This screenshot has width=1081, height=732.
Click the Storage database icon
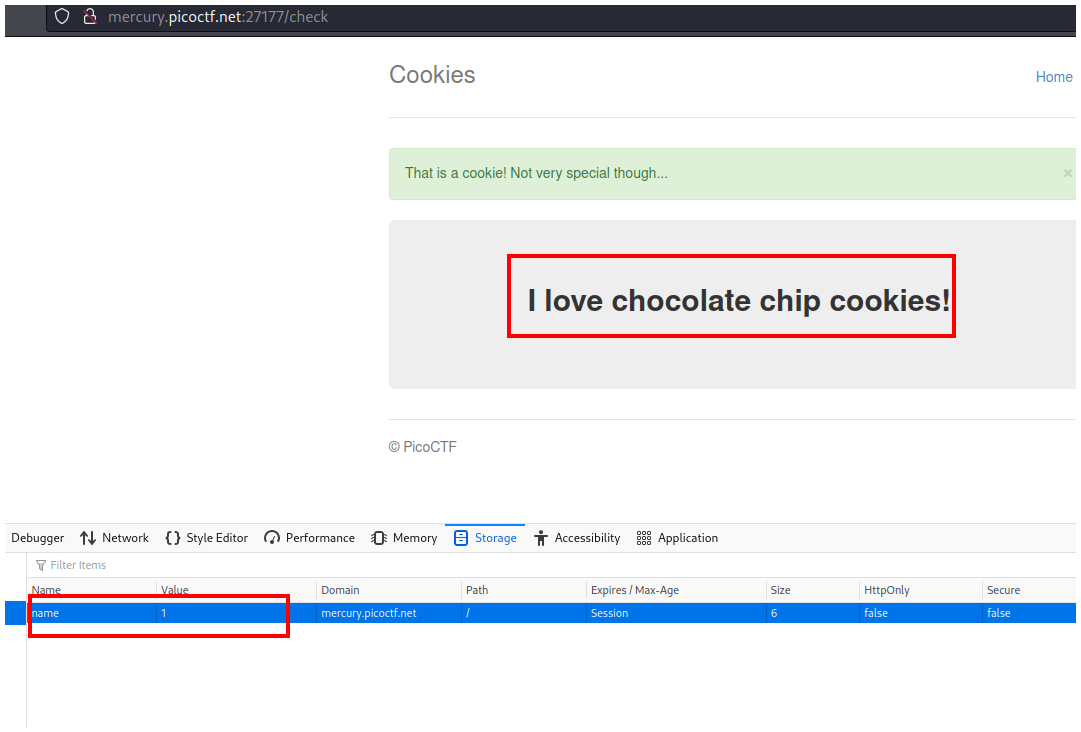(x=461, y=538)
